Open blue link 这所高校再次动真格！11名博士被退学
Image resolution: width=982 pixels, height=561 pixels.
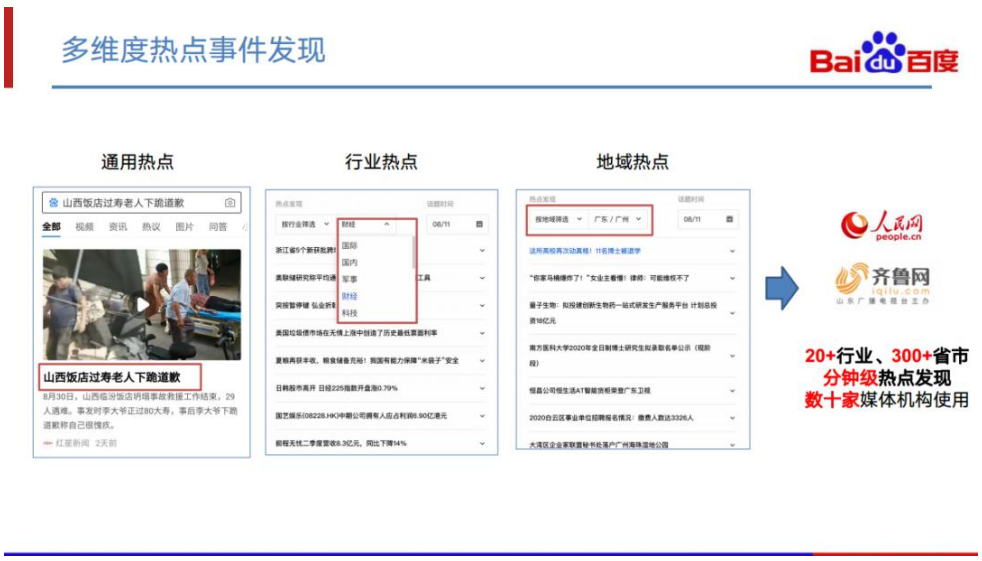[x=585, y=251]
